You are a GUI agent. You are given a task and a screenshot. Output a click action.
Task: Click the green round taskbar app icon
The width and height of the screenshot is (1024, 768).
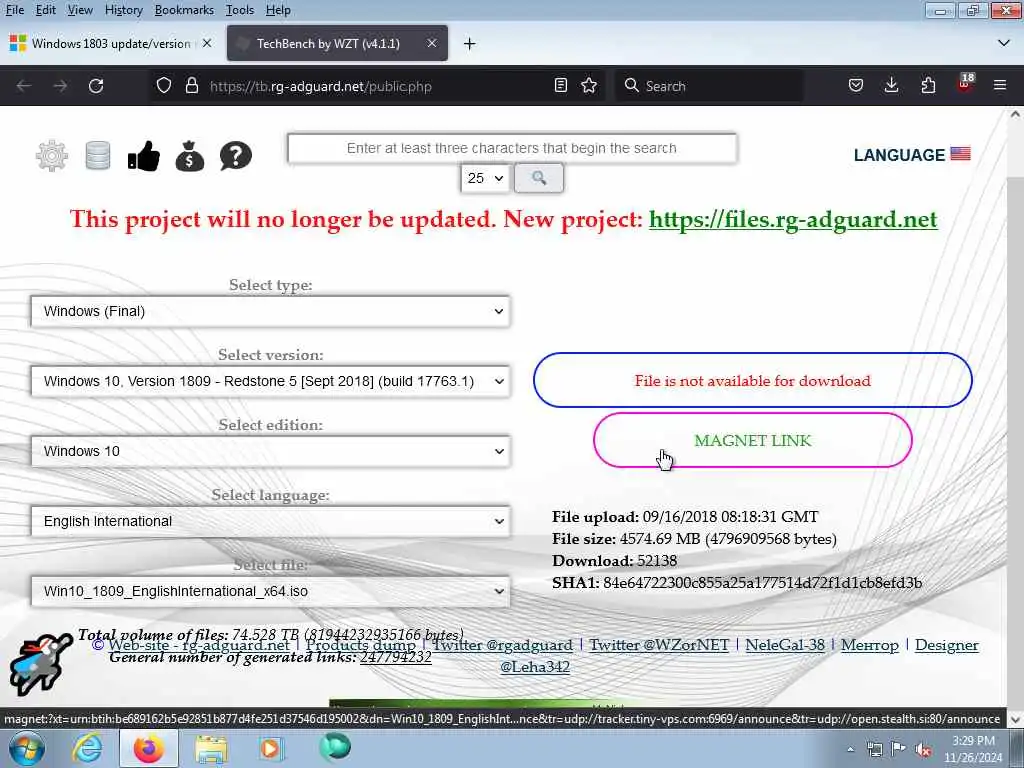click(x=335, y=748)
